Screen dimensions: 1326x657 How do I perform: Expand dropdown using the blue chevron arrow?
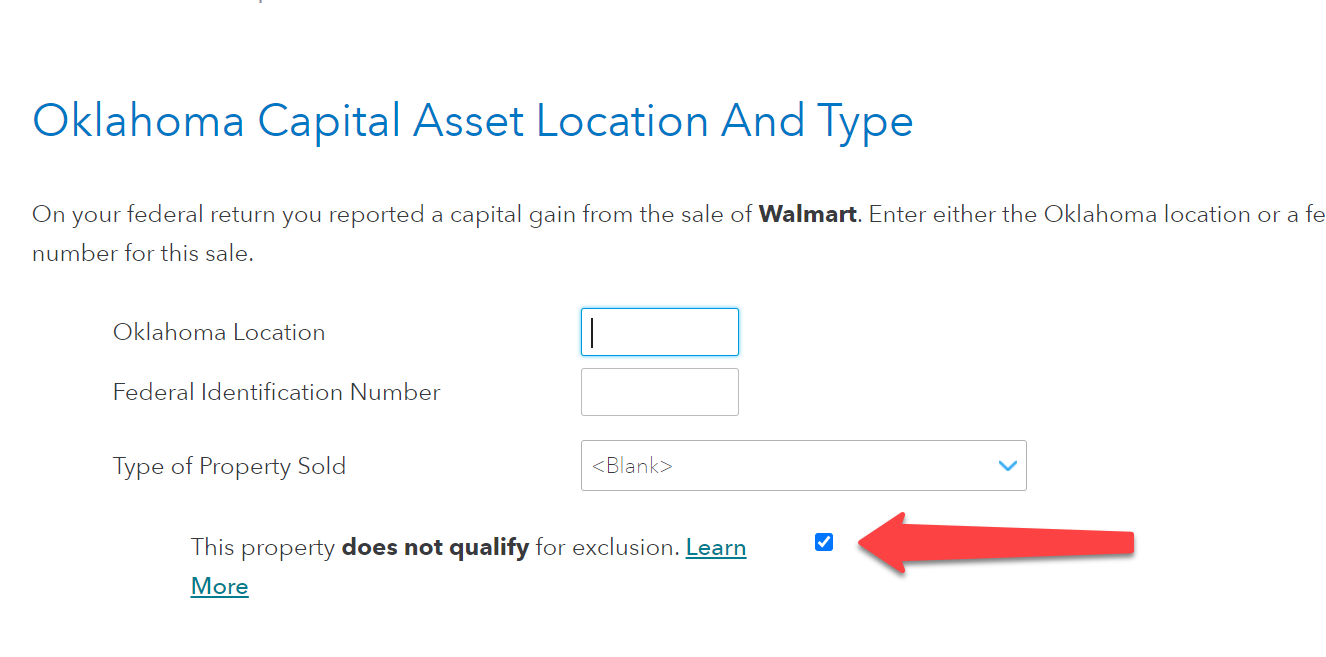pos(1008,466)
